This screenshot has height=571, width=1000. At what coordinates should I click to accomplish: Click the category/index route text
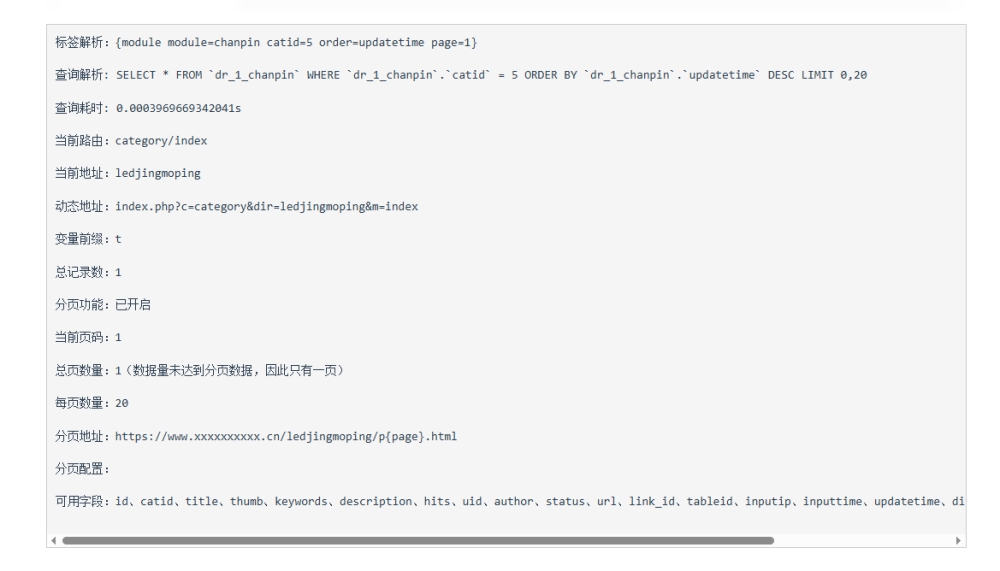coord(161,141)
